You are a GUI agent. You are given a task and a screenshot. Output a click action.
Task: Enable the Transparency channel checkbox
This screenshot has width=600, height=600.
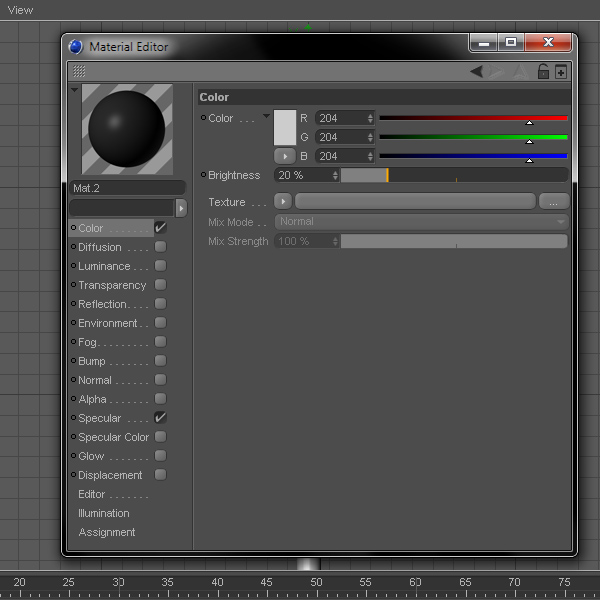(x=160, y=284)
